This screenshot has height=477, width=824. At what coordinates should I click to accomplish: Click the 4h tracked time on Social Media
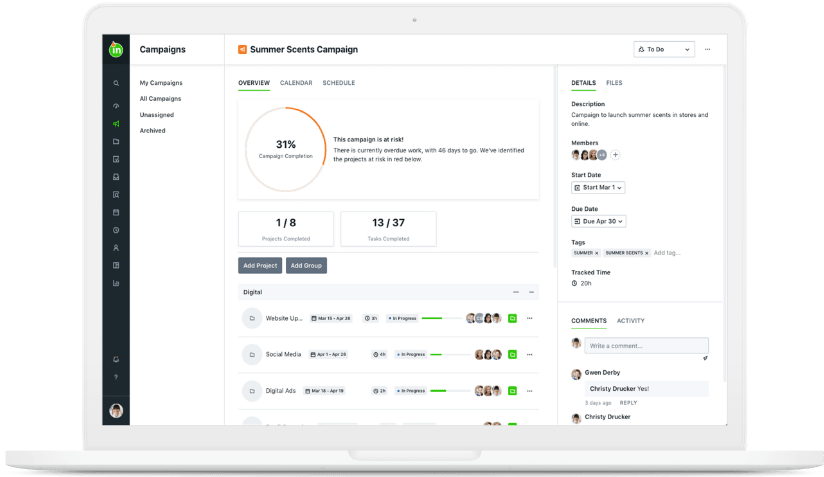[x=379, y=355]
